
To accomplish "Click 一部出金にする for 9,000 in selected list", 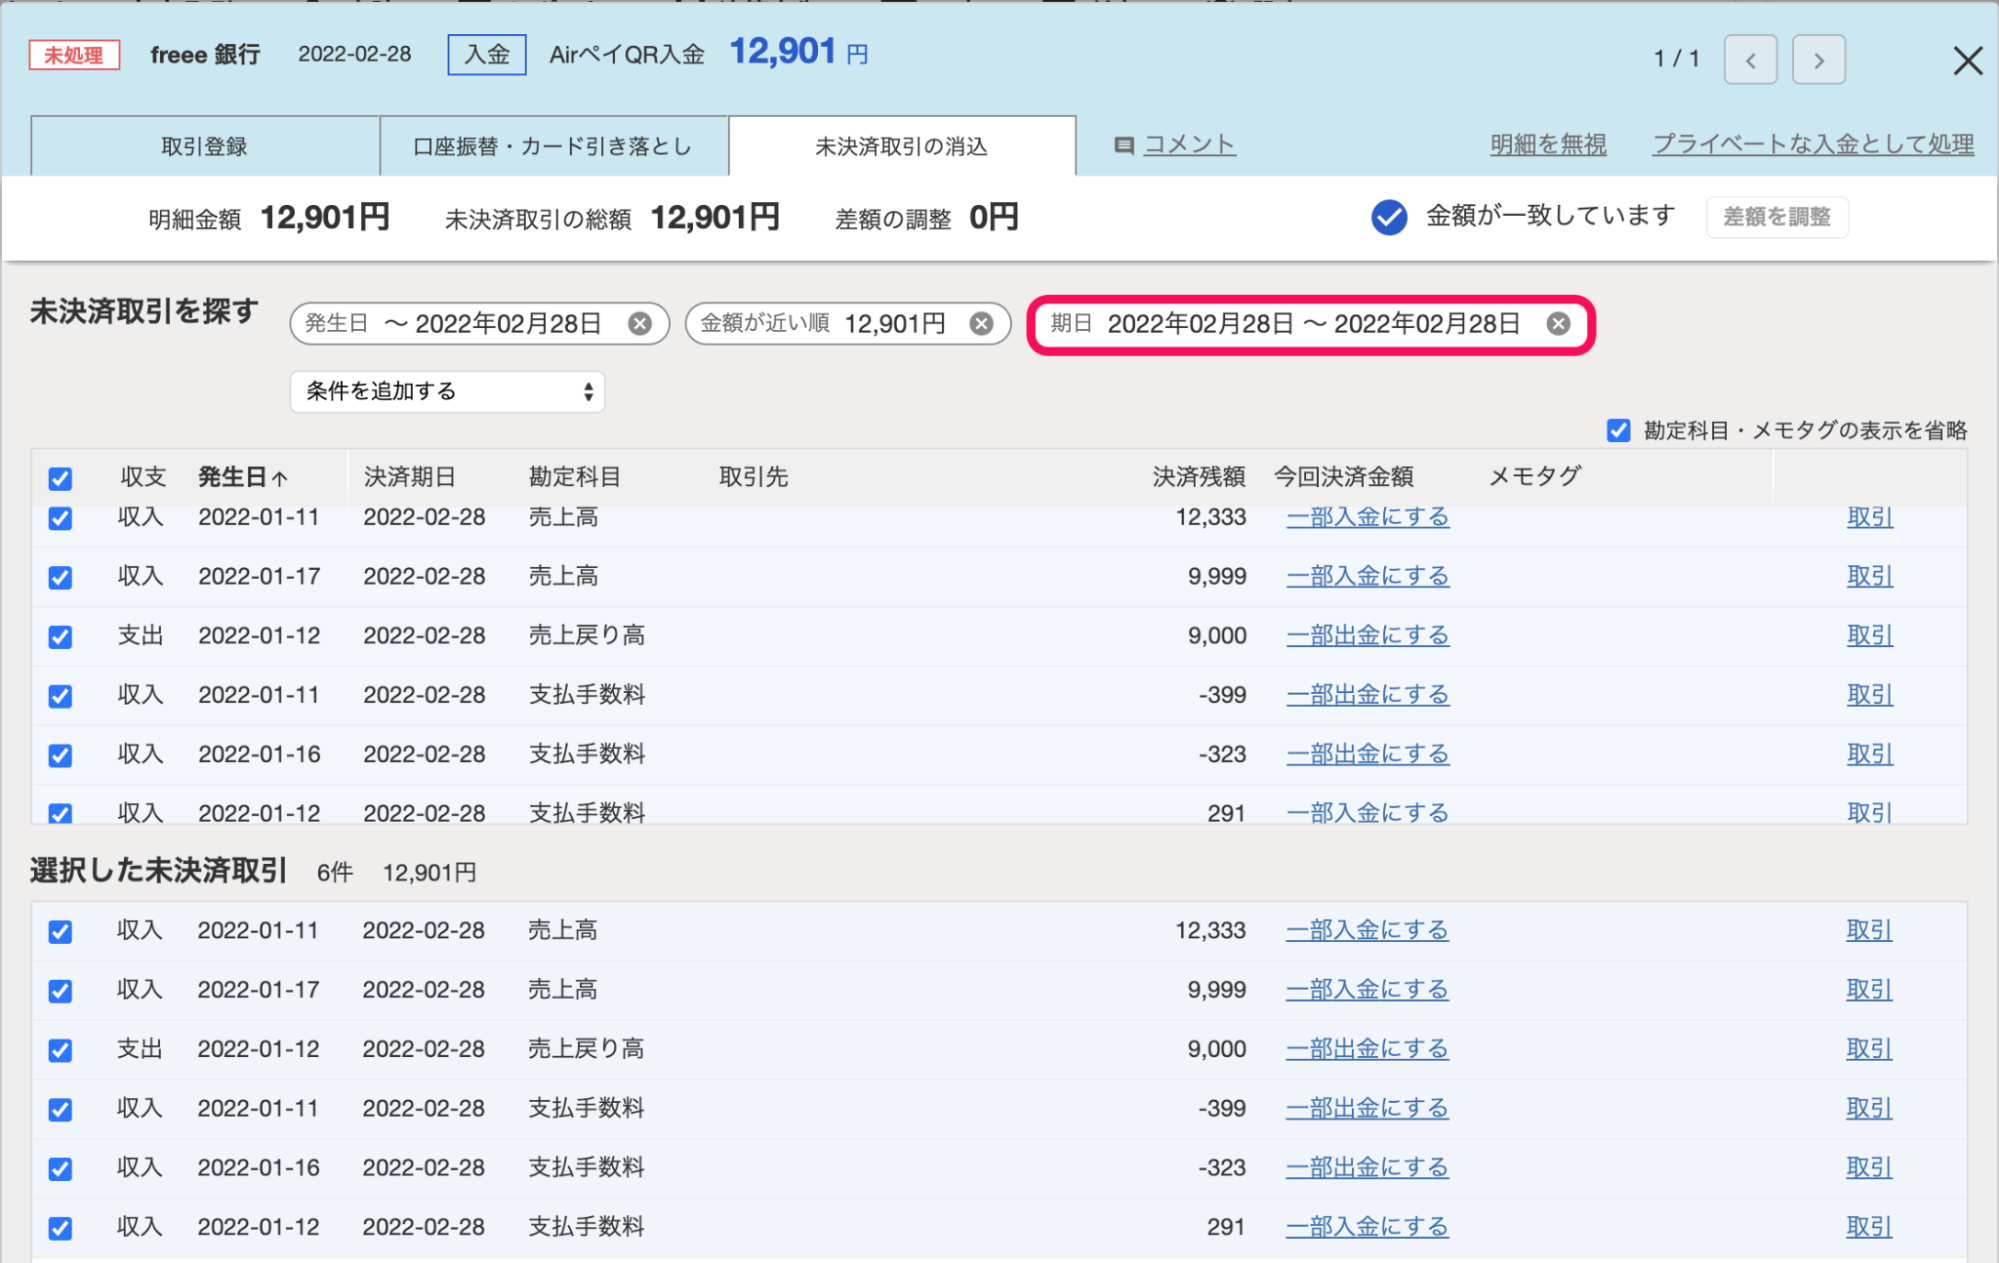I will (1367, 1048).
